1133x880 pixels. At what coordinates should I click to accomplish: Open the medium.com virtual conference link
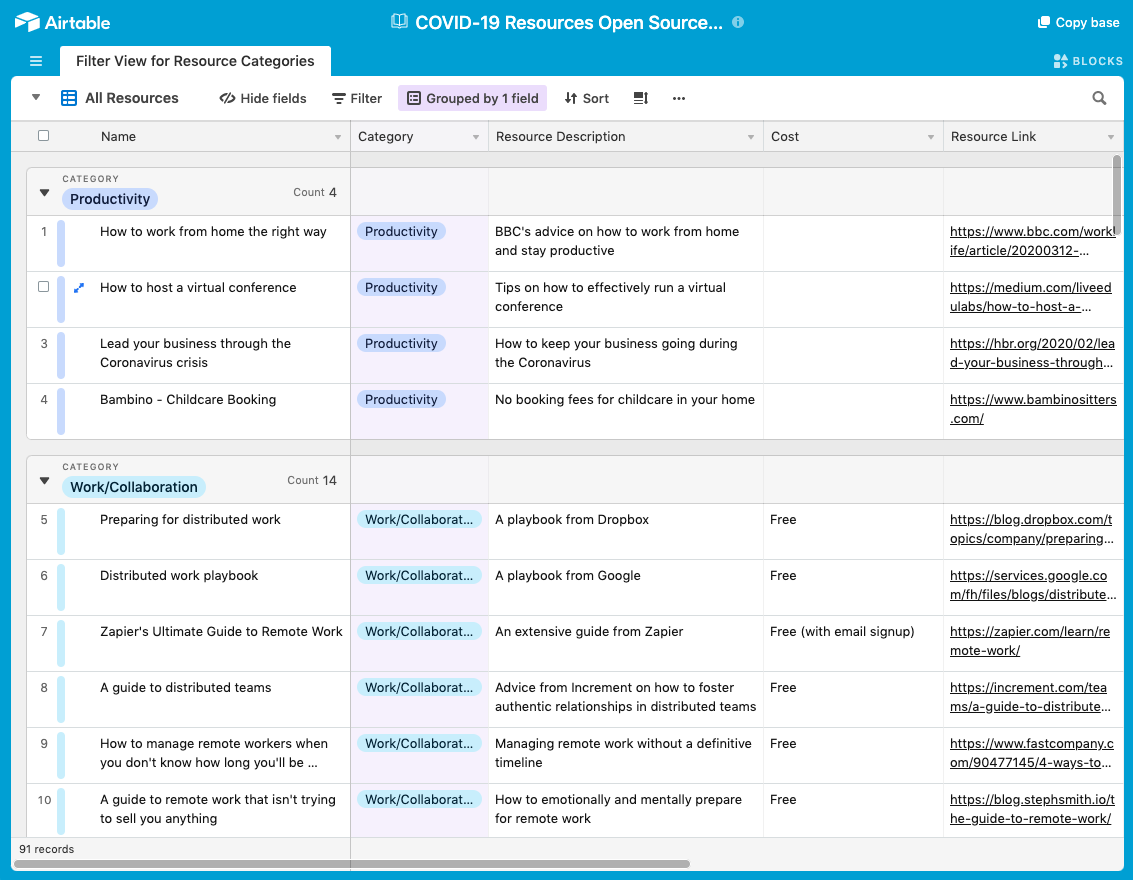(1030, 297)
